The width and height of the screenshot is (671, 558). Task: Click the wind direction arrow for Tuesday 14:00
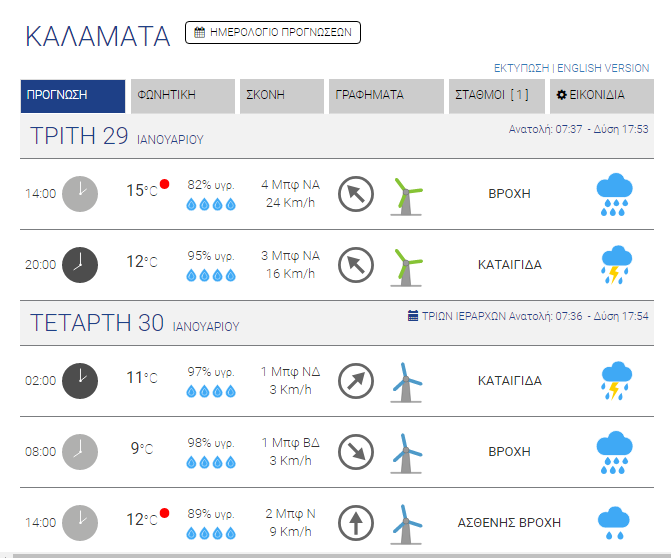coord(356,194)
